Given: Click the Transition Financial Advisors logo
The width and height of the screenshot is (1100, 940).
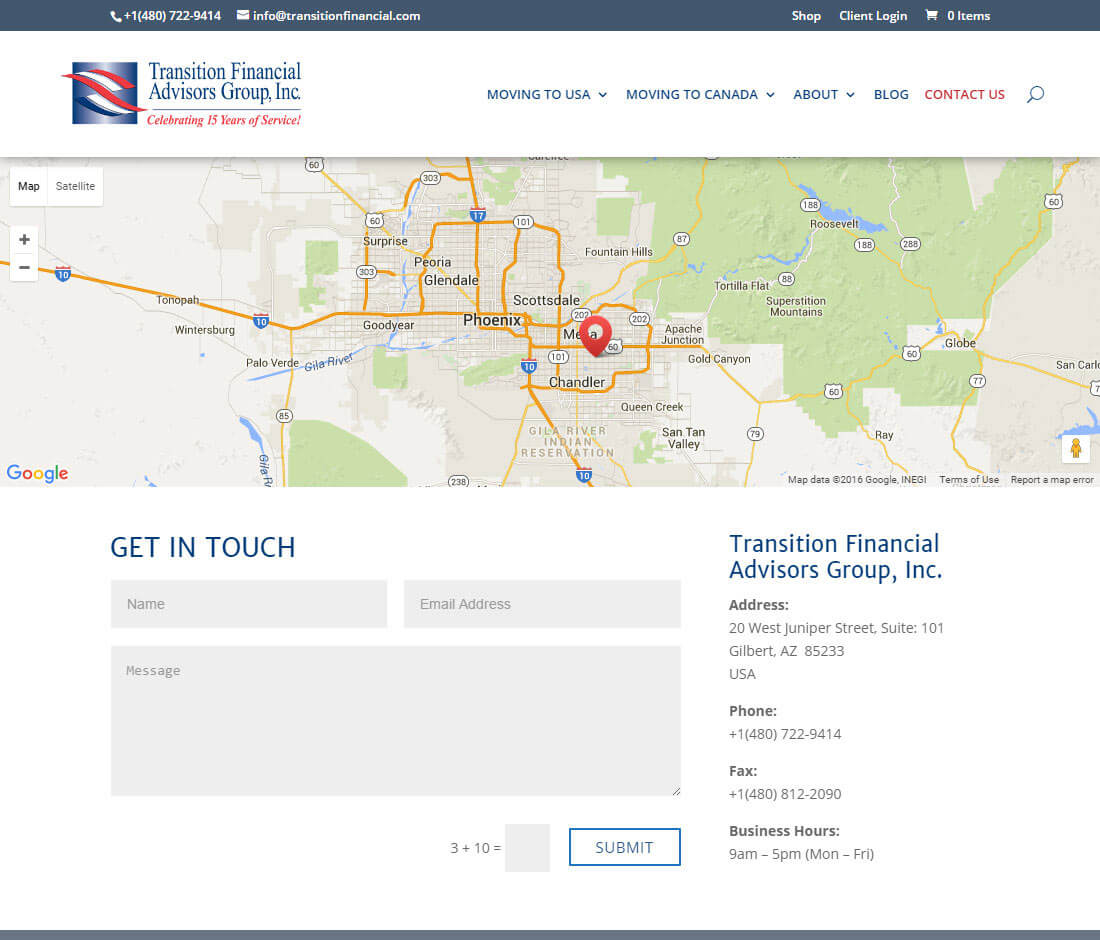Looking at the screenshot, I should tap(182, 94).
